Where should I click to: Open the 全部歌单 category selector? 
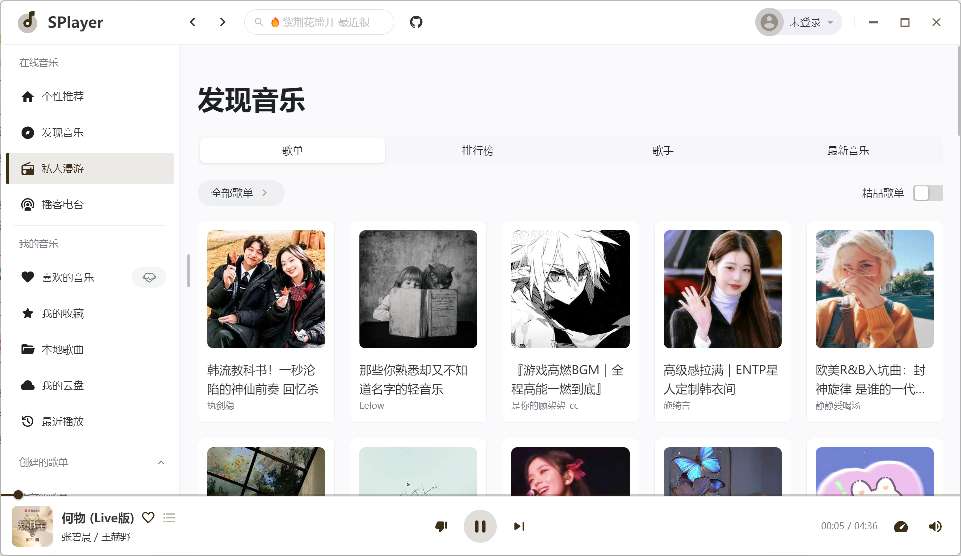coord(240,193)
